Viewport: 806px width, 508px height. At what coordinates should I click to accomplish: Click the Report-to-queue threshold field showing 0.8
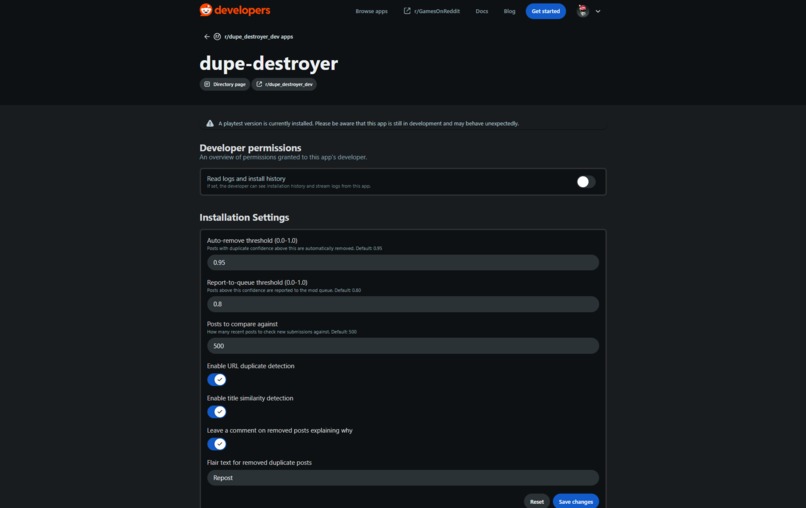pyautogui.click(x=402, y=304)
